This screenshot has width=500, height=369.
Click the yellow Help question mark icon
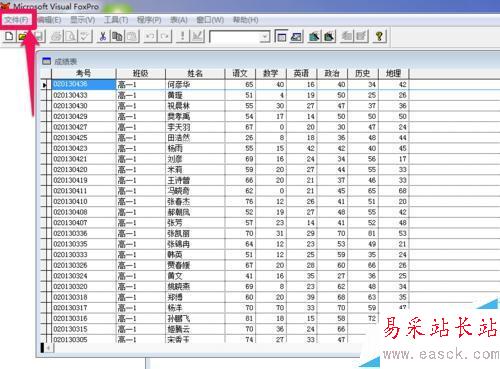pos(379,36)
